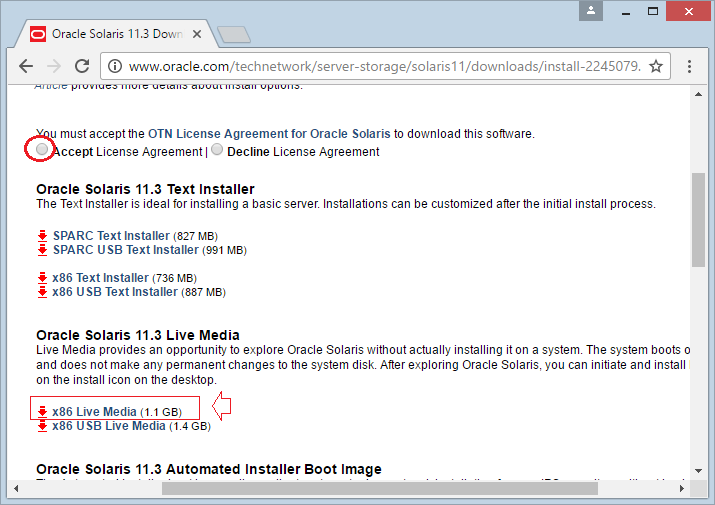The height and width of the screenshot is (505, 715).
Task: Click the Automated Installer Boot Image heading
Action: [x=209, y=469]
